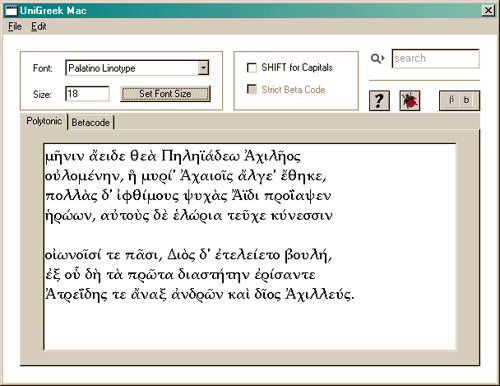500x386 pixels.
Task: Switch to the Polytonic tab
Action: coord(44,121)
